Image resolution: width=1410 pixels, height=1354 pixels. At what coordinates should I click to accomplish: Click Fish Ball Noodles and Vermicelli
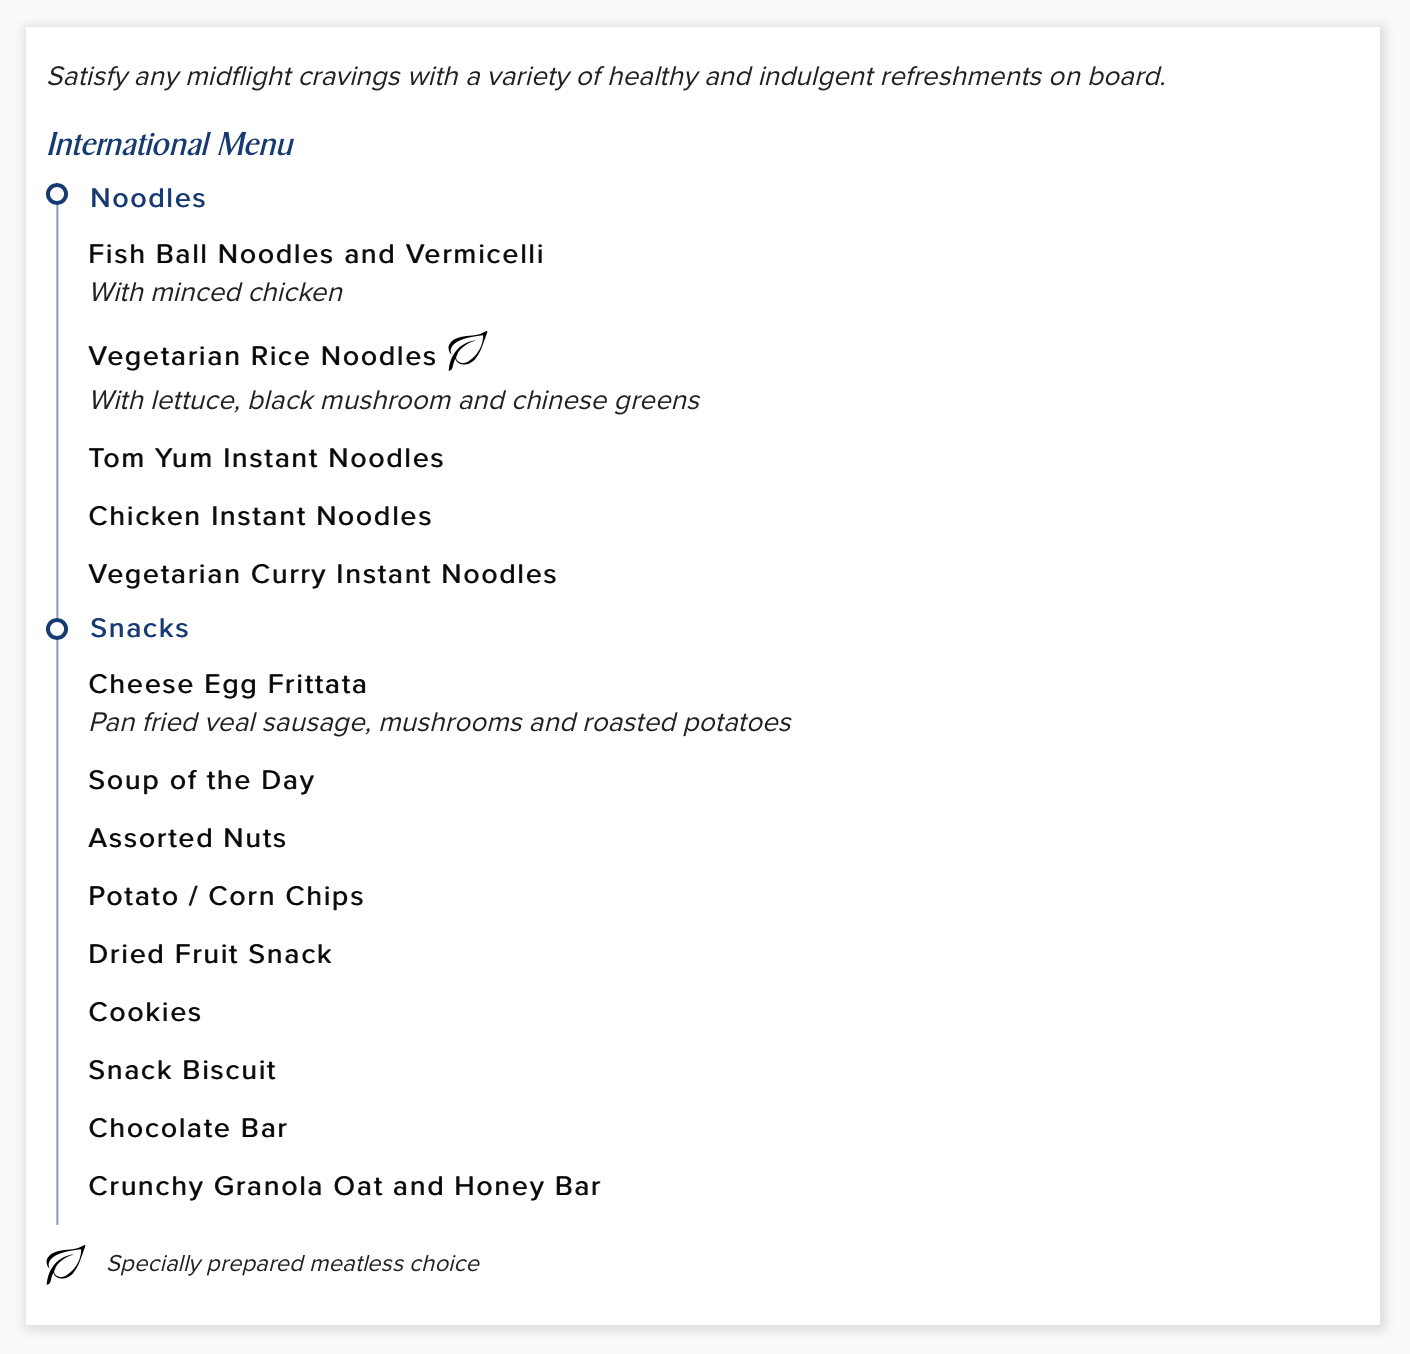click(316, 254)
